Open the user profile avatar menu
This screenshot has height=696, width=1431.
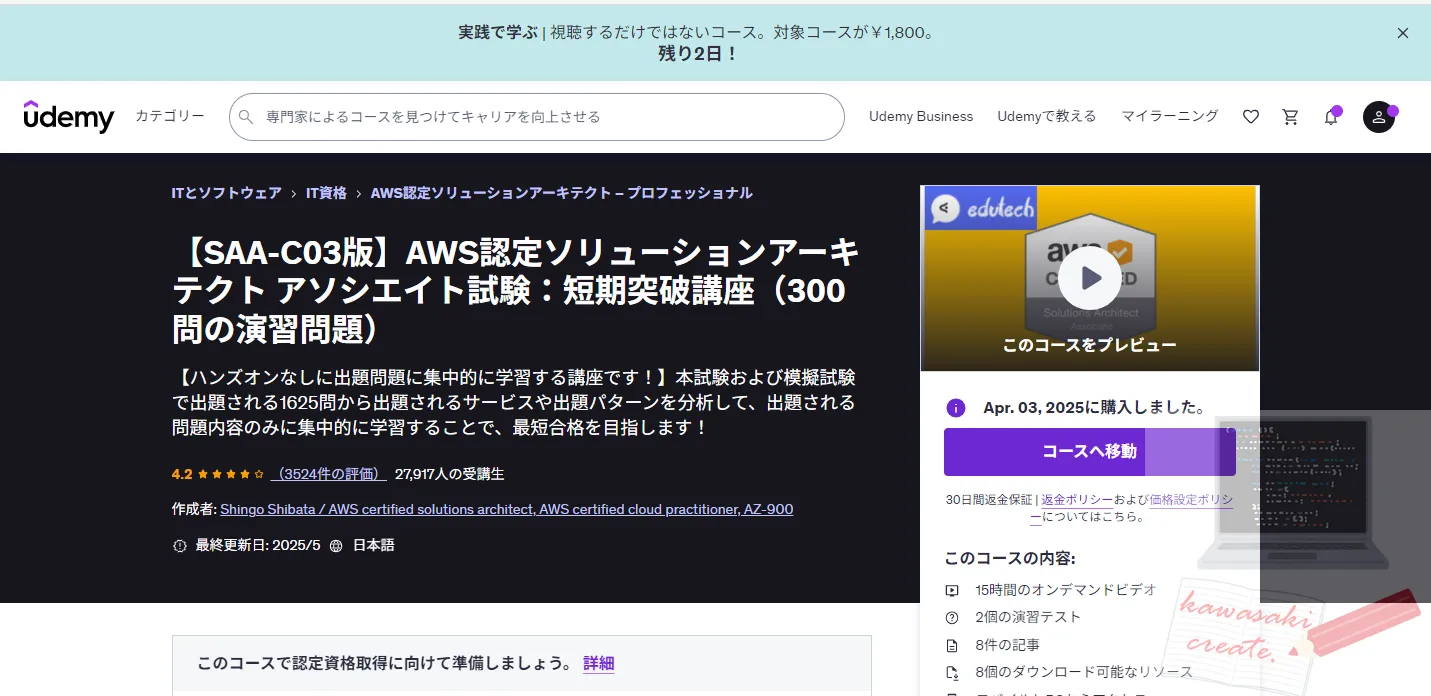pyautogui.click(x=1379, y=117)
